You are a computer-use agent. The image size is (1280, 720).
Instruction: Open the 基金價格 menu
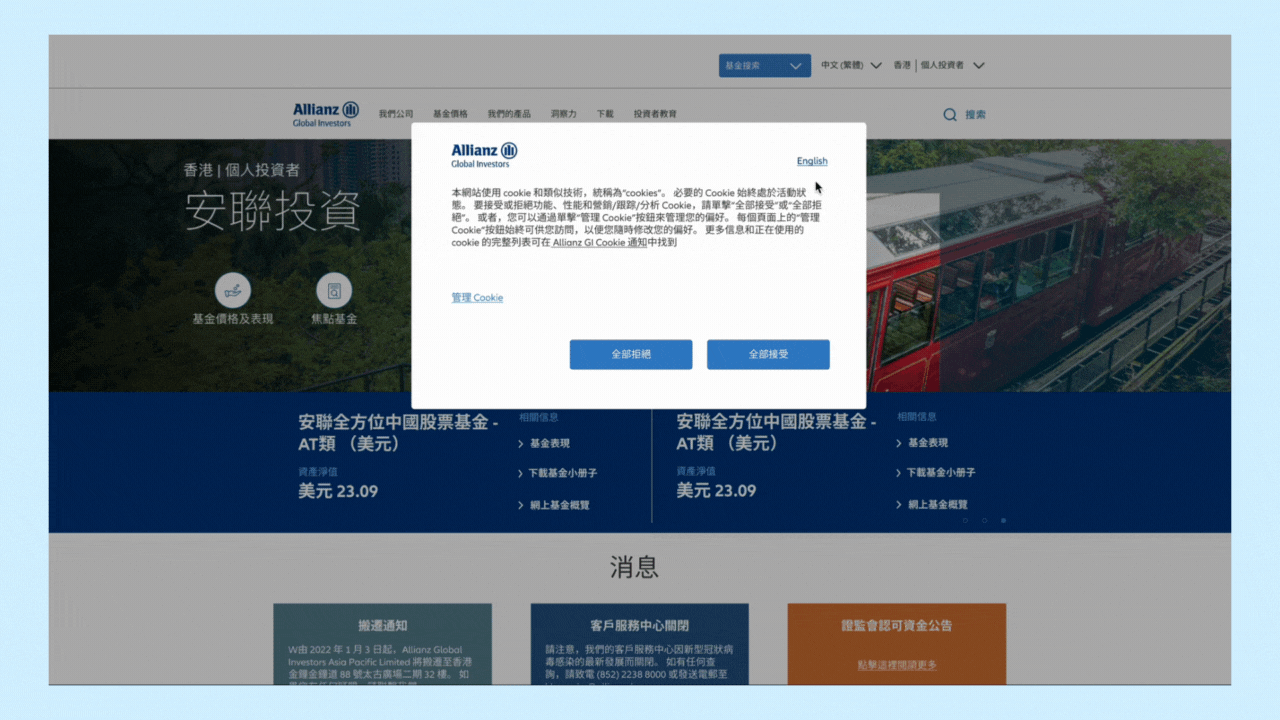coord(450,114)
